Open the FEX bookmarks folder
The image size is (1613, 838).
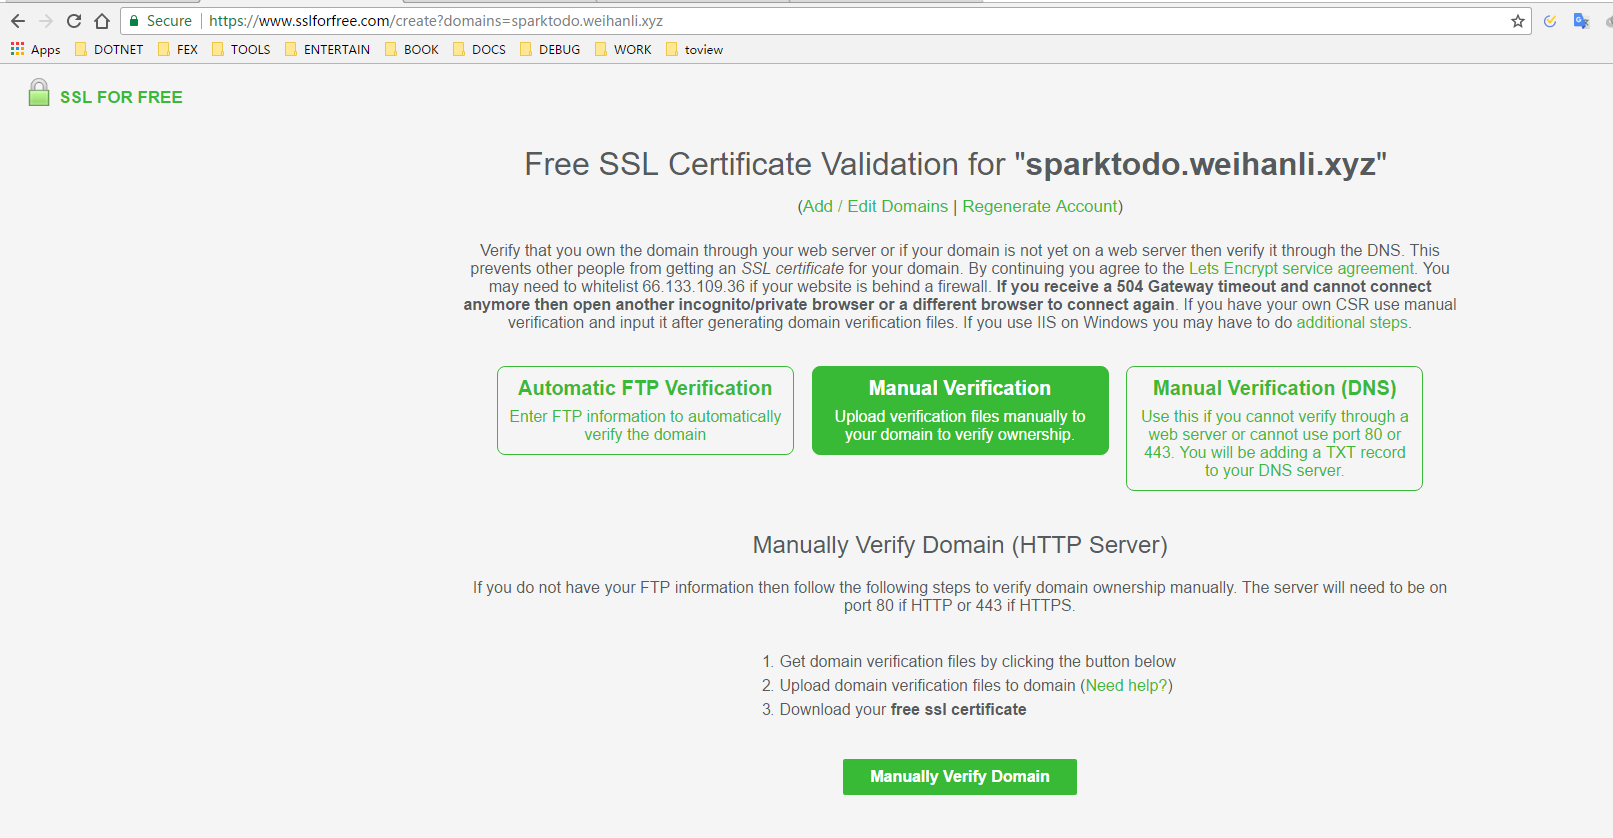click(178, 49)
